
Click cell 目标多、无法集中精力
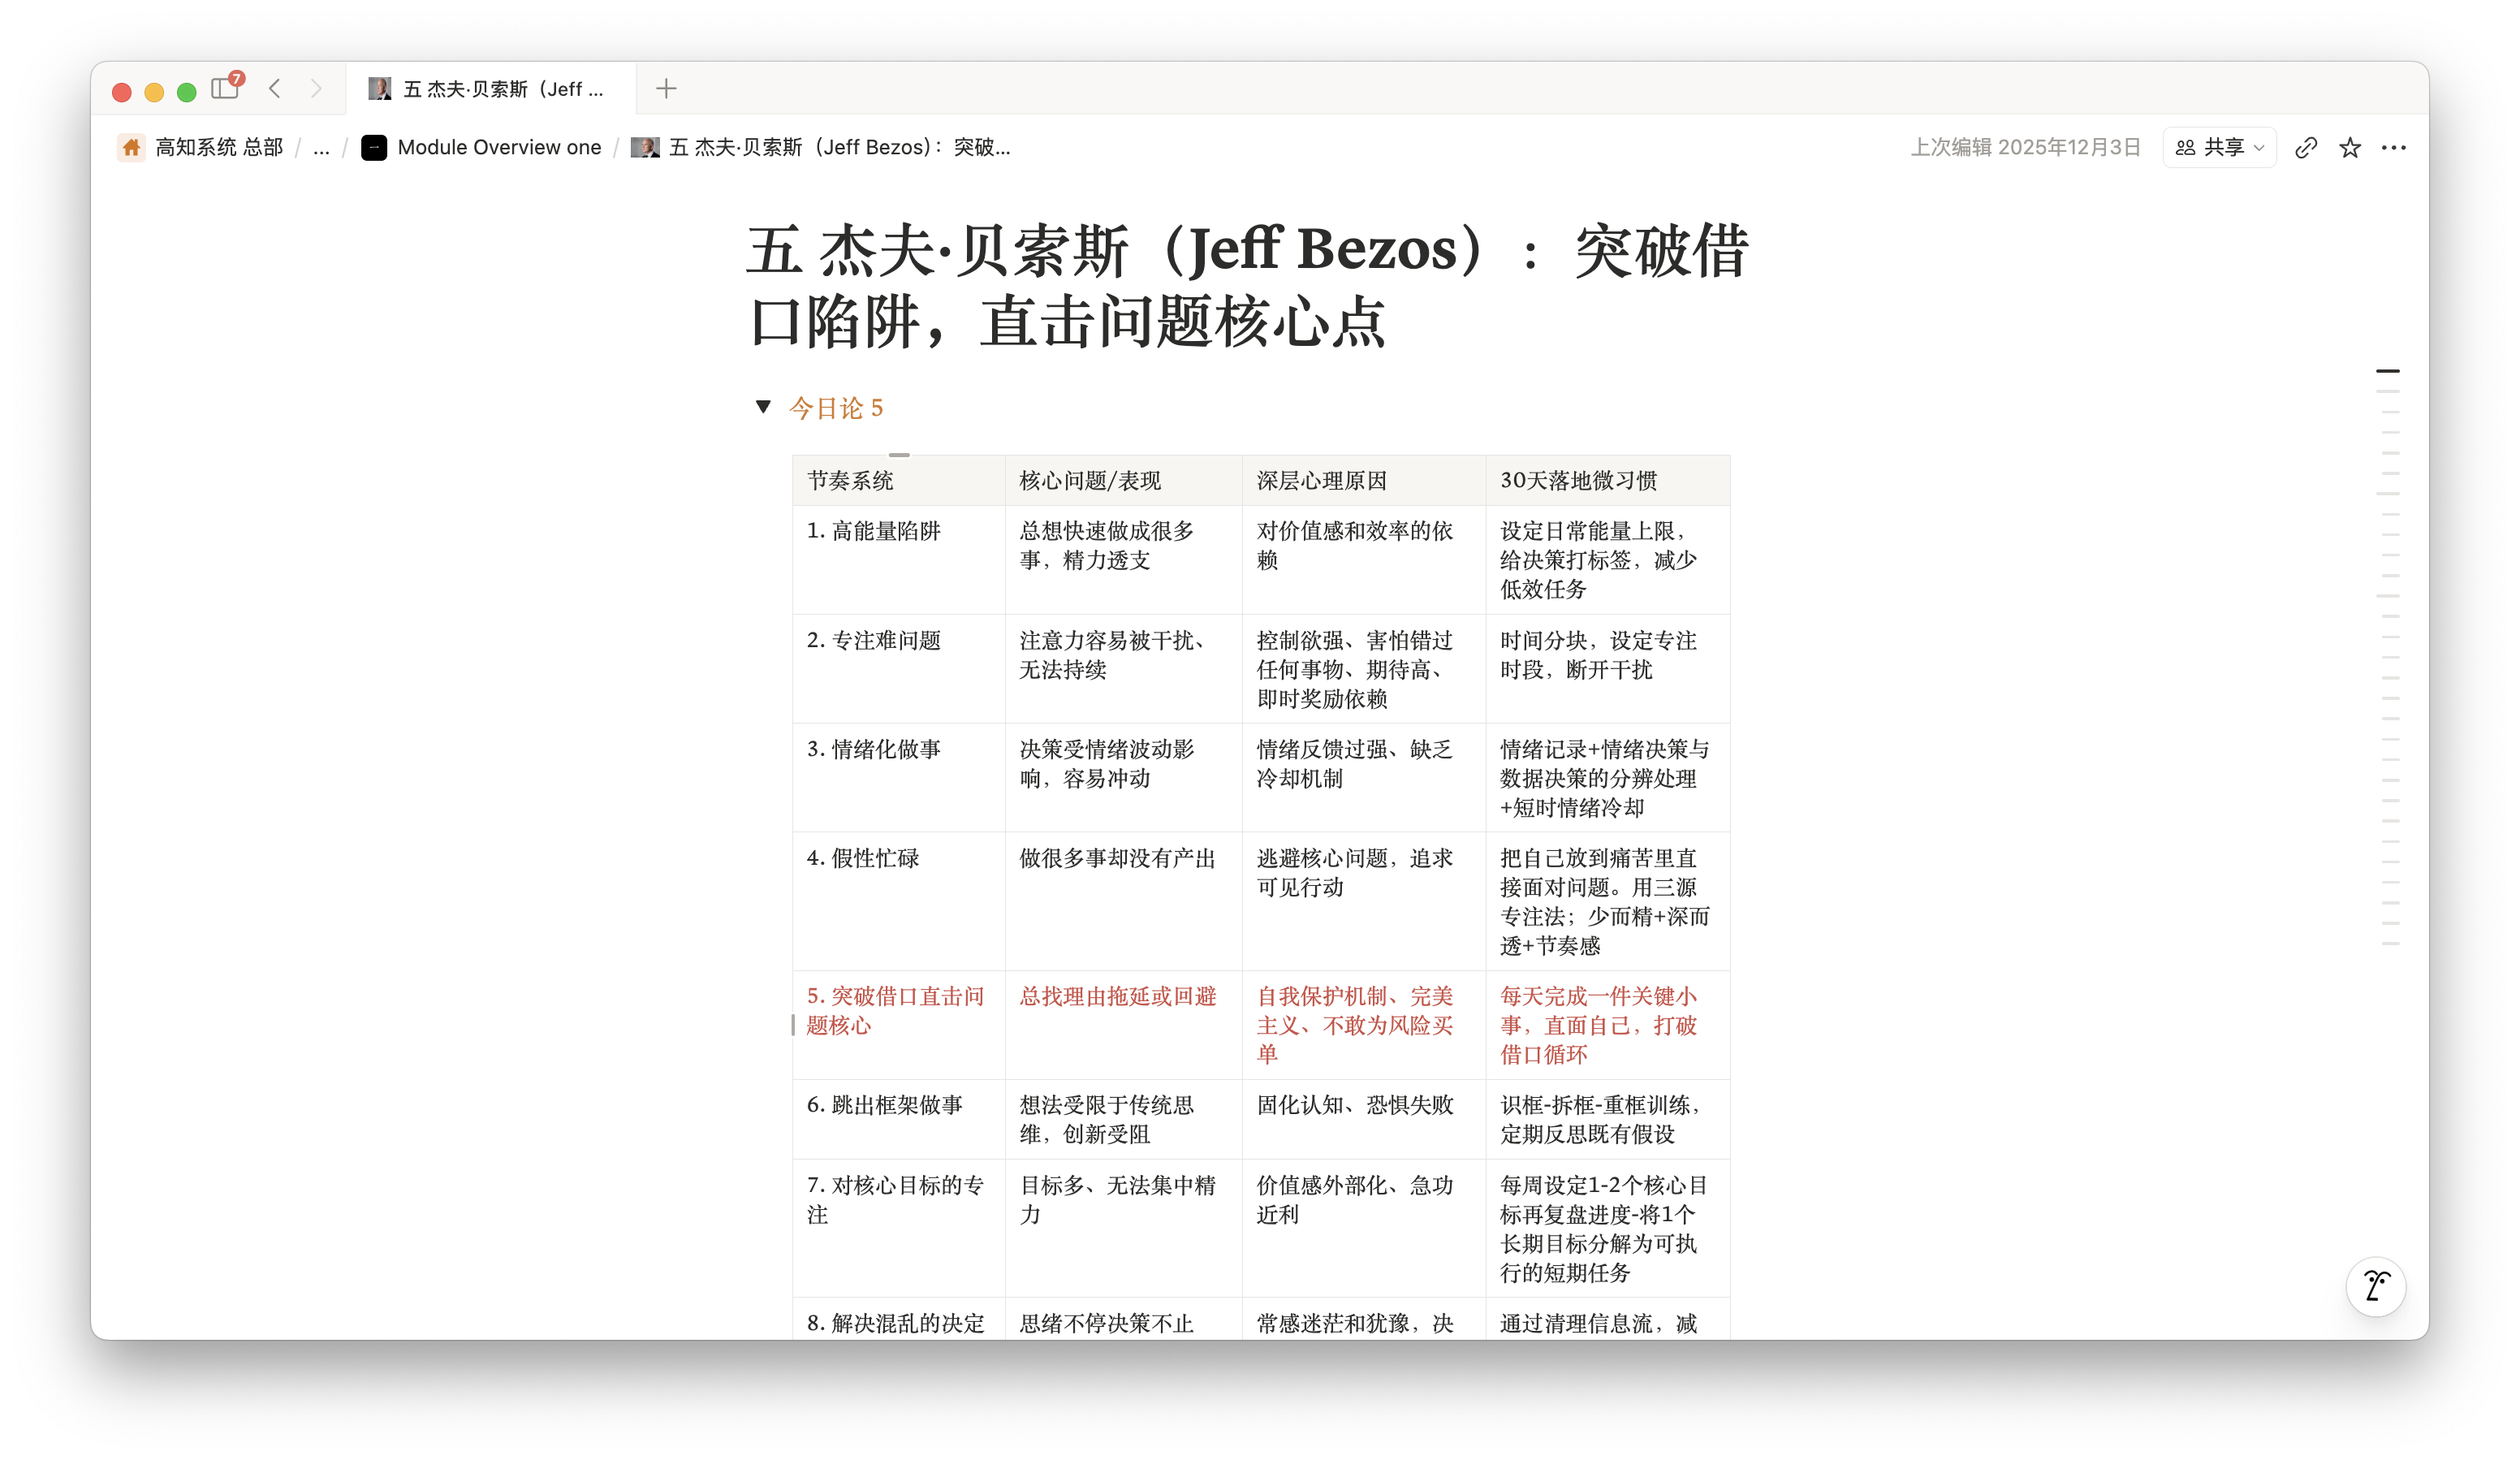(x=1123, y=1228)
